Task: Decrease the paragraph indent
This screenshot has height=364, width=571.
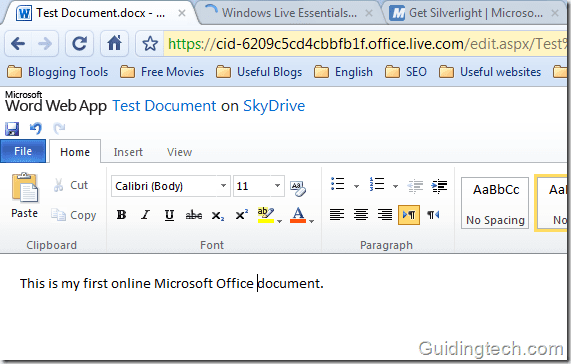Action: [415, 186]
